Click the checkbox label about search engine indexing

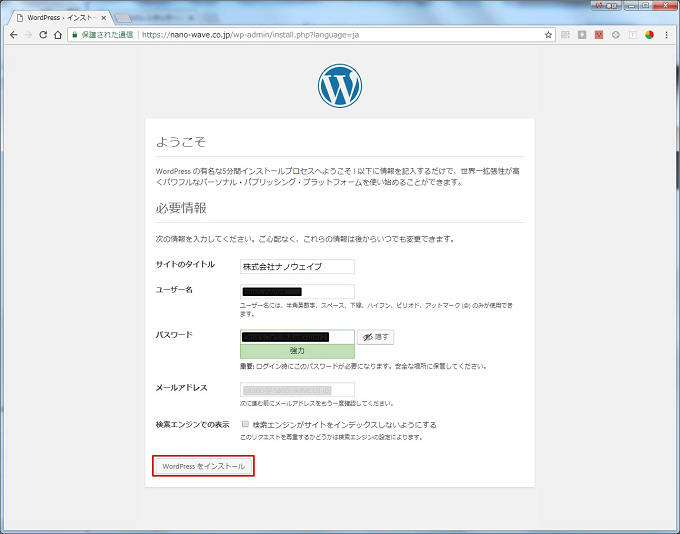(344, 425)
